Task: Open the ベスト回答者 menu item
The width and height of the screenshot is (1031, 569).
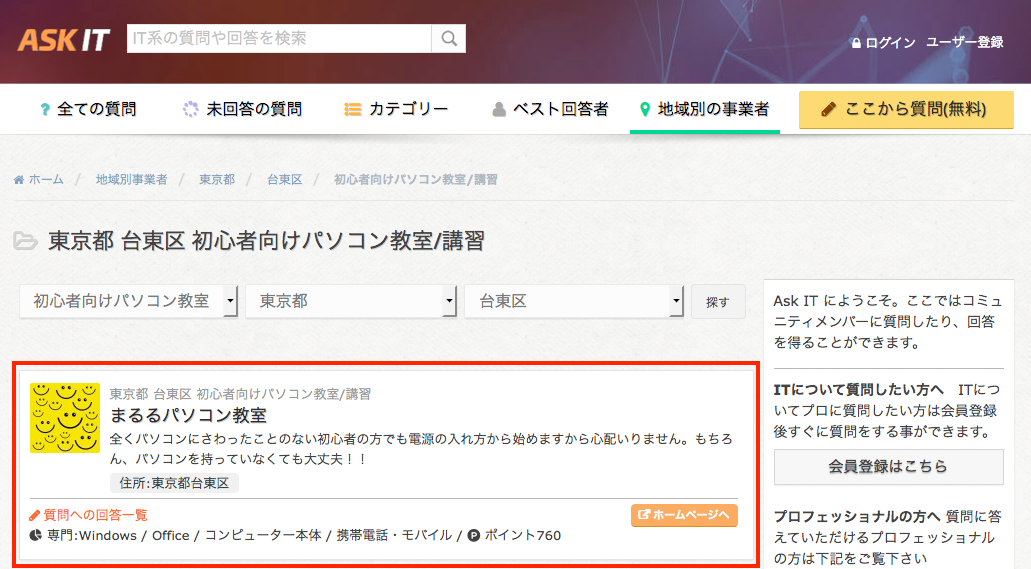Action: [560, 109]
